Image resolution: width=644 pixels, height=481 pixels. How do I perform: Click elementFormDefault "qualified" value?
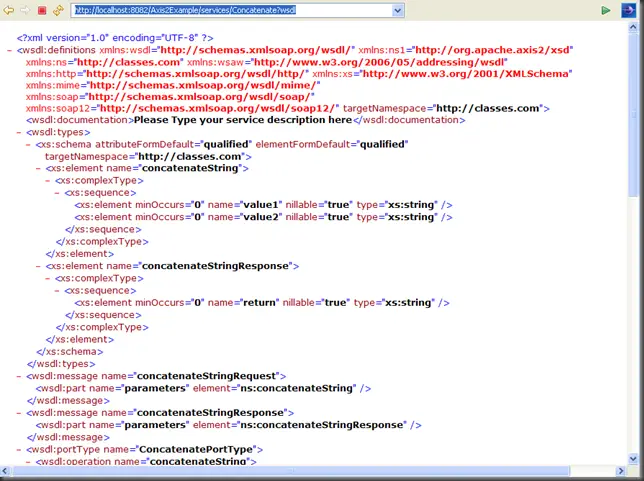(382, 145)
